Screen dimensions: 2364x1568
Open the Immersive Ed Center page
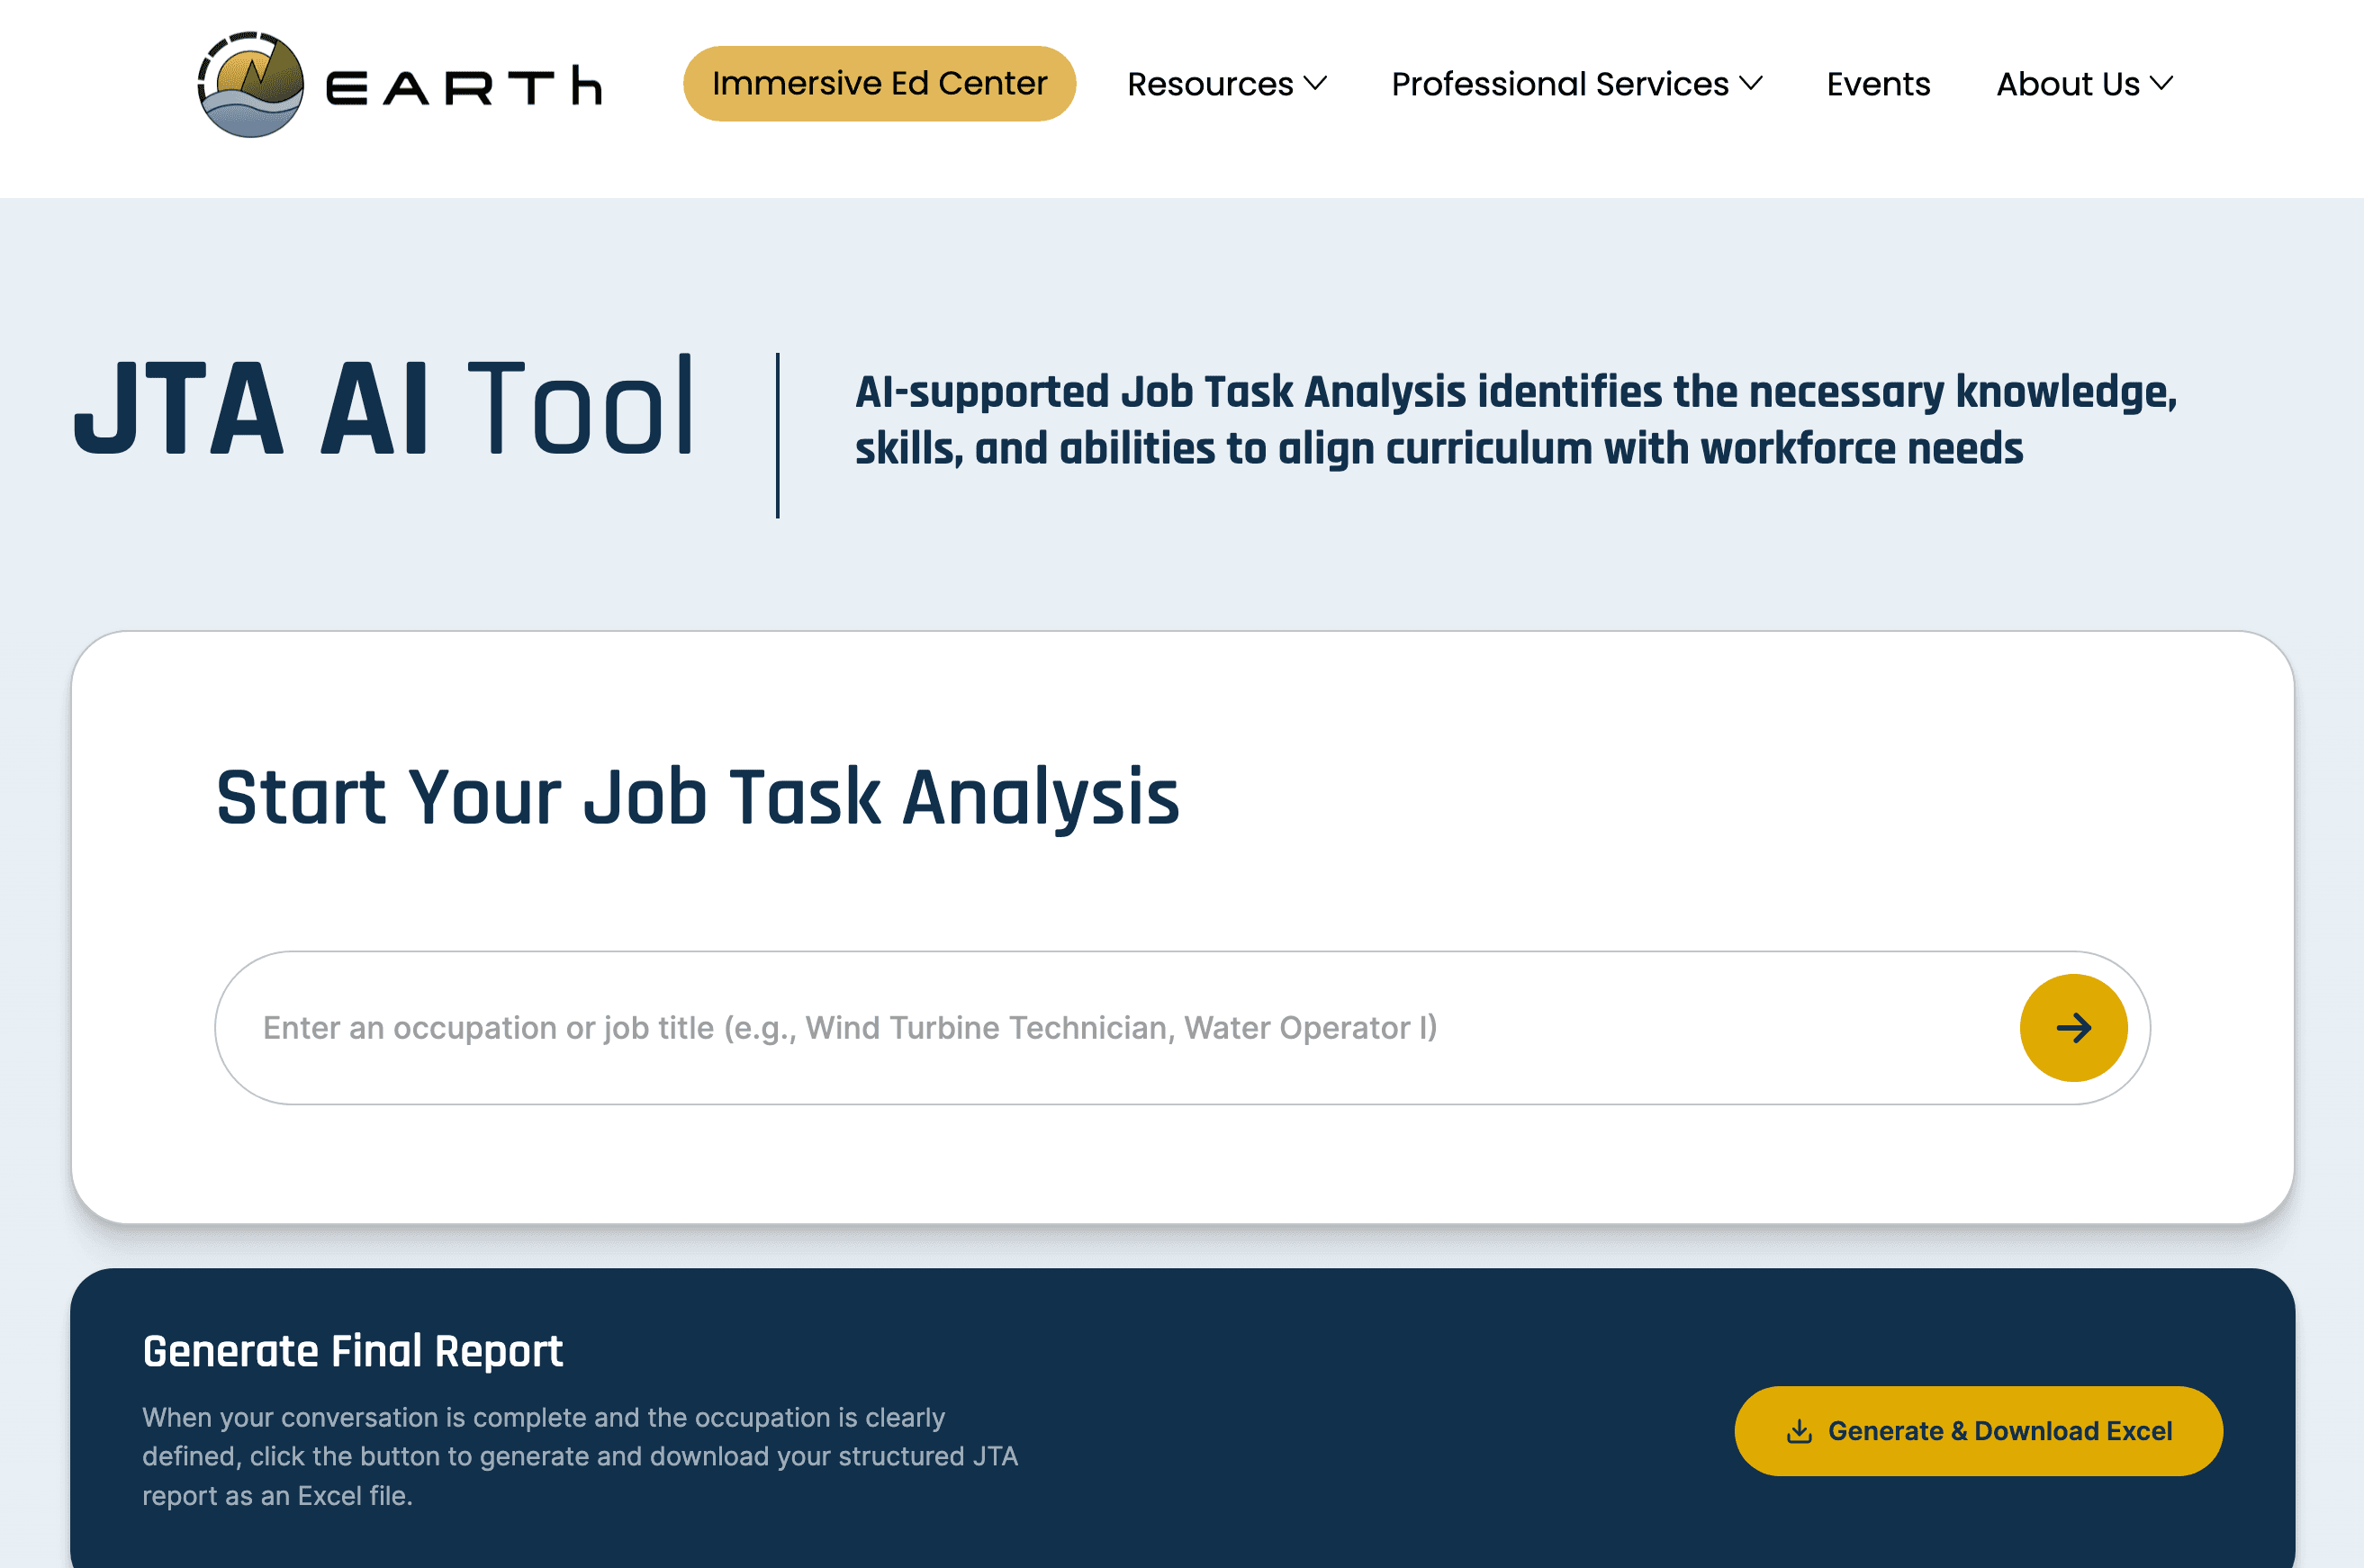[879, 84]
